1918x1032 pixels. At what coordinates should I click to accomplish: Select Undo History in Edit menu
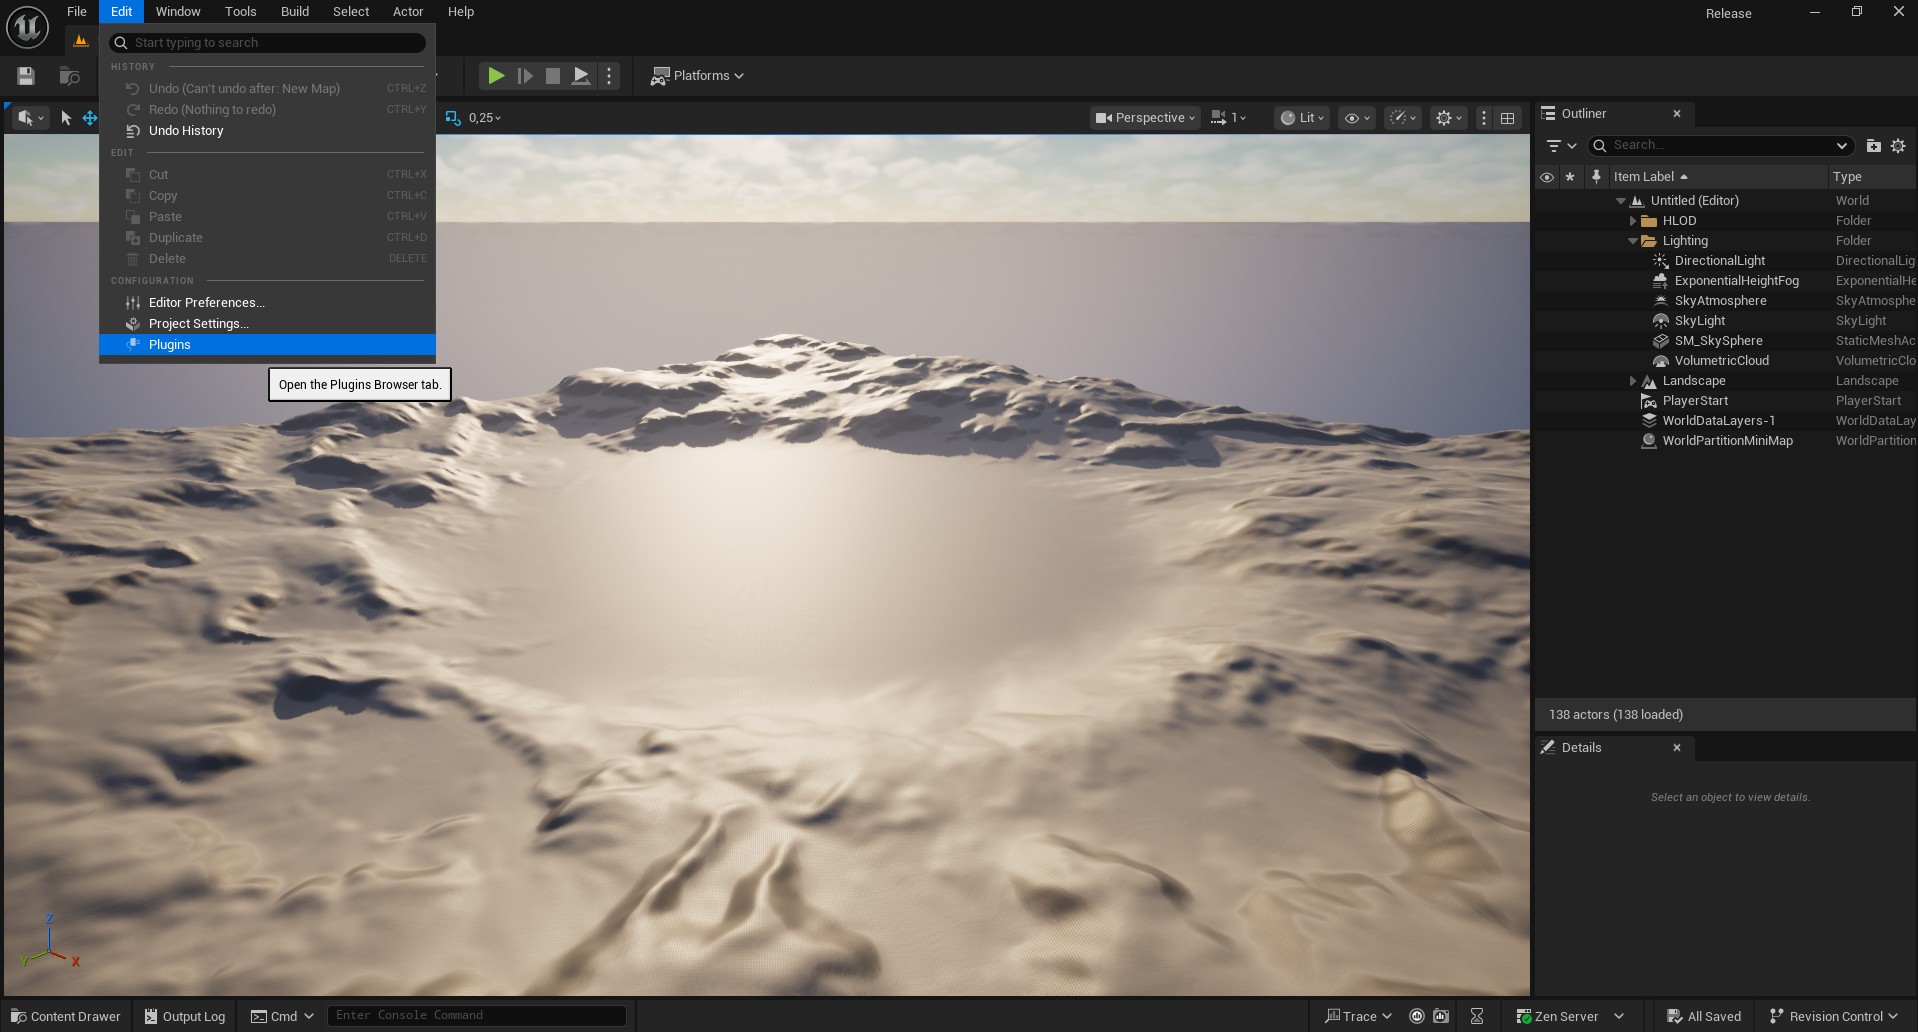[x=267, y=131]
